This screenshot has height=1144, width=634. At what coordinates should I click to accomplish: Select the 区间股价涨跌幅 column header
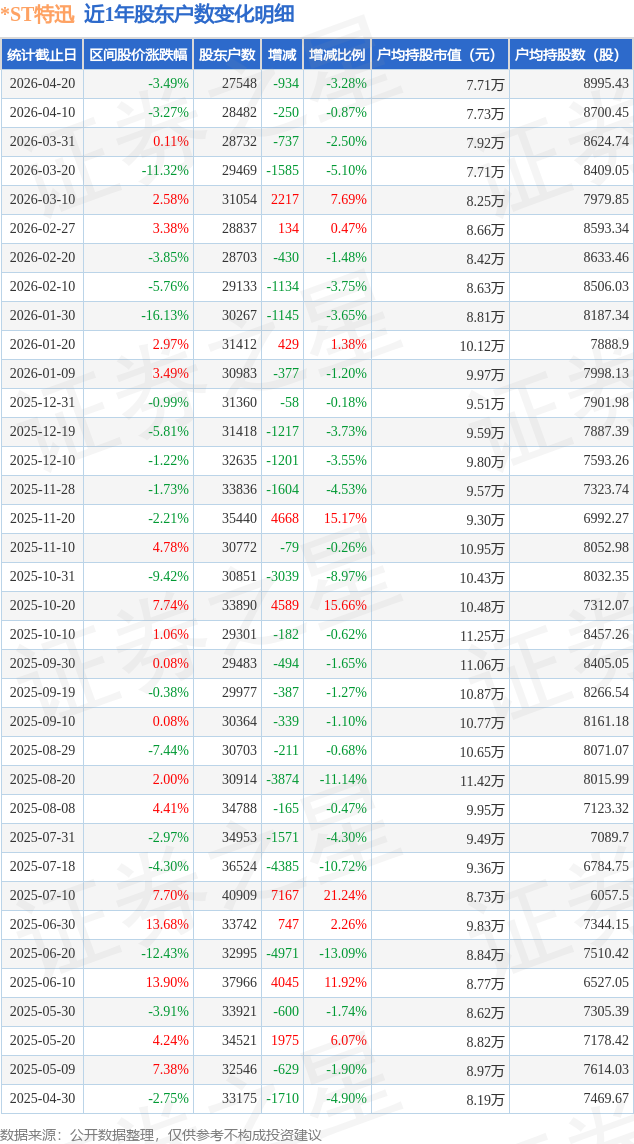coord(138,55)
